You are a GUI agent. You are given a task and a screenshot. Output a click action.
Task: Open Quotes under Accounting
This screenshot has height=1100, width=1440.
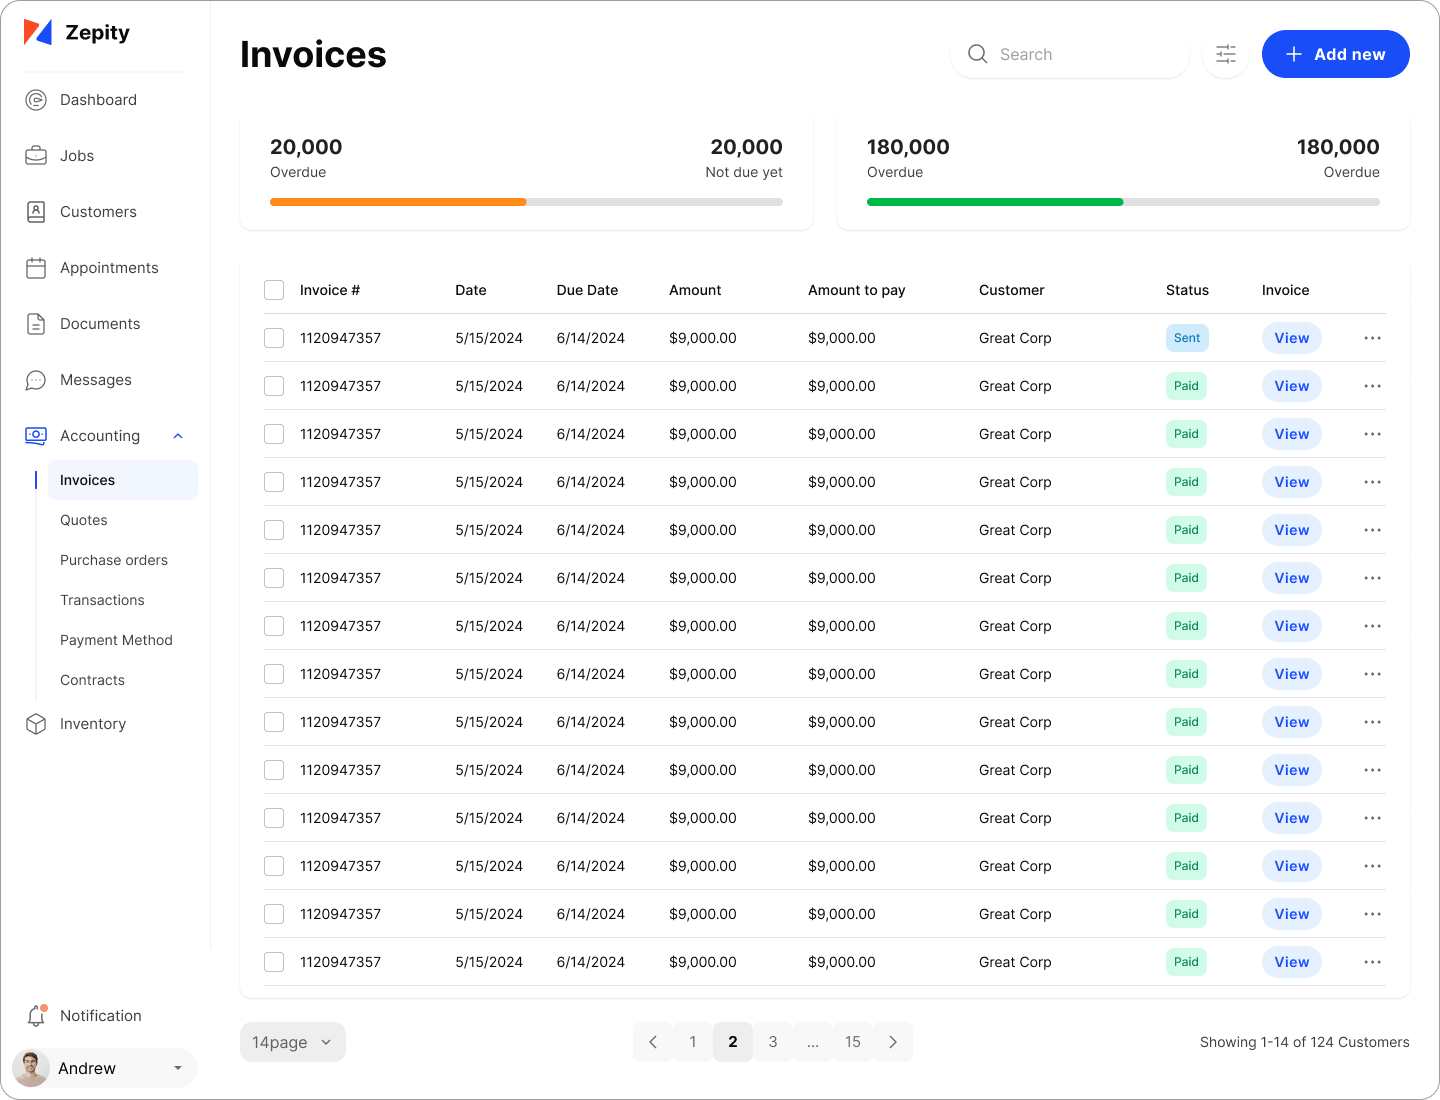tap(84, 520)
